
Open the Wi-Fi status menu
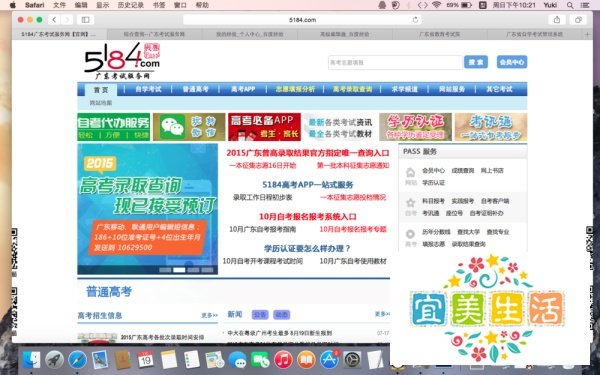[436, 5]
